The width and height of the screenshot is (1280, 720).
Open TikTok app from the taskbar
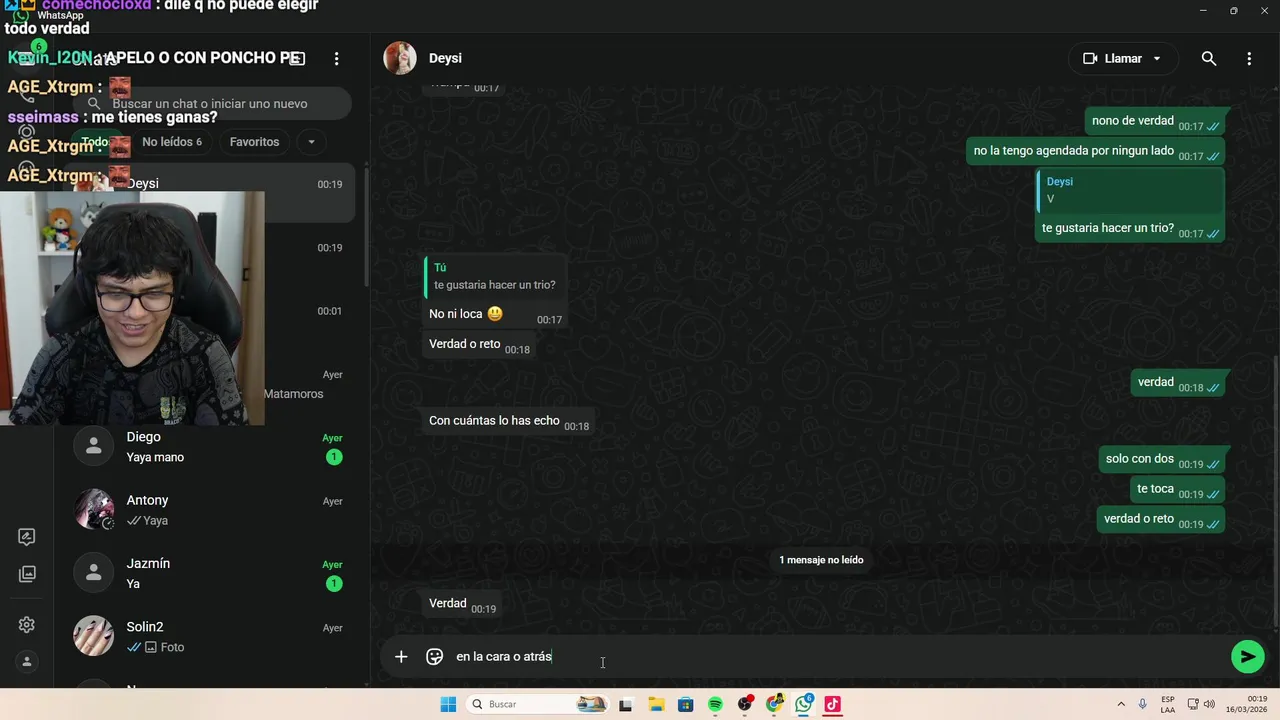point(832,704)
